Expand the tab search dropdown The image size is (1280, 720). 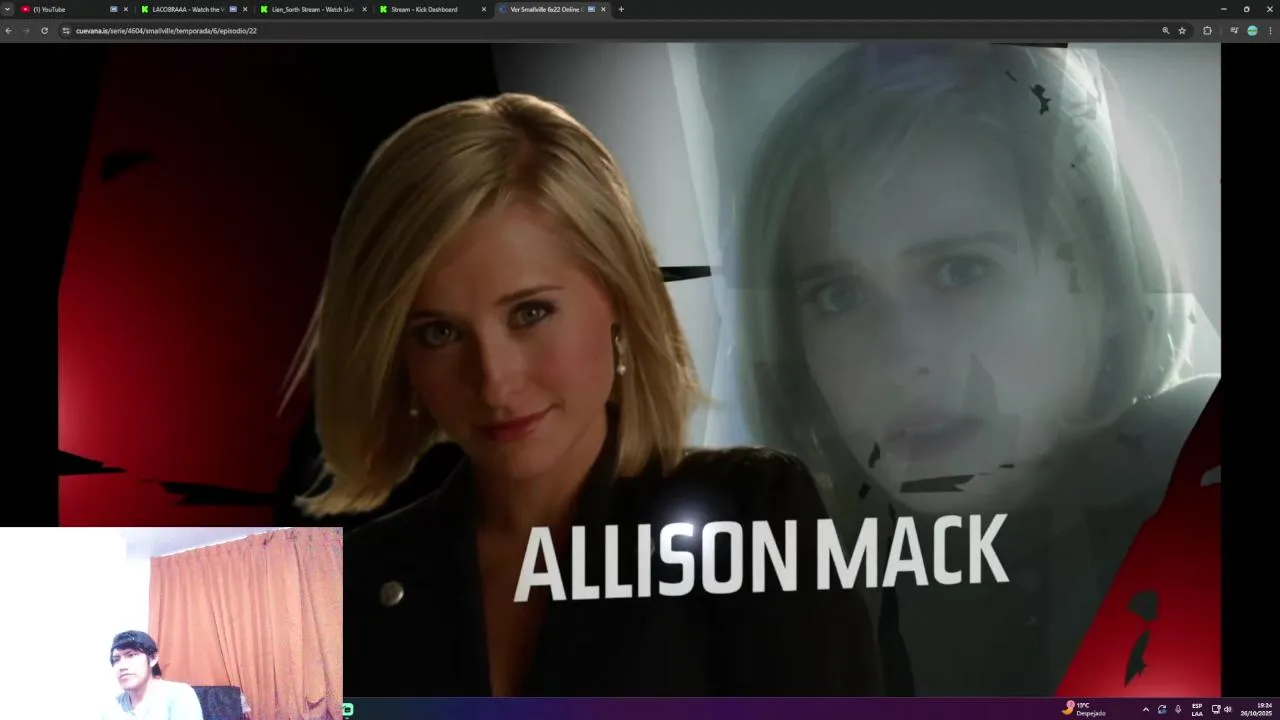point(7,9)
